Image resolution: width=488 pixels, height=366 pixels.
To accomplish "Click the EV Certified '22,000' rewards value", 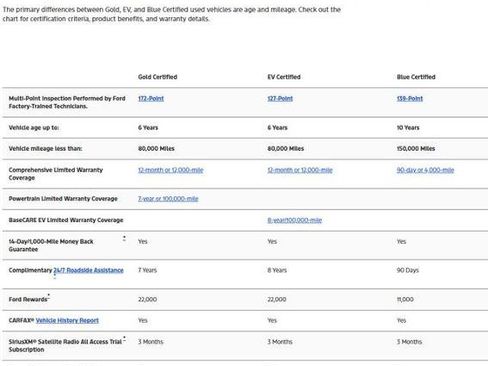I will tap(277, 299).
